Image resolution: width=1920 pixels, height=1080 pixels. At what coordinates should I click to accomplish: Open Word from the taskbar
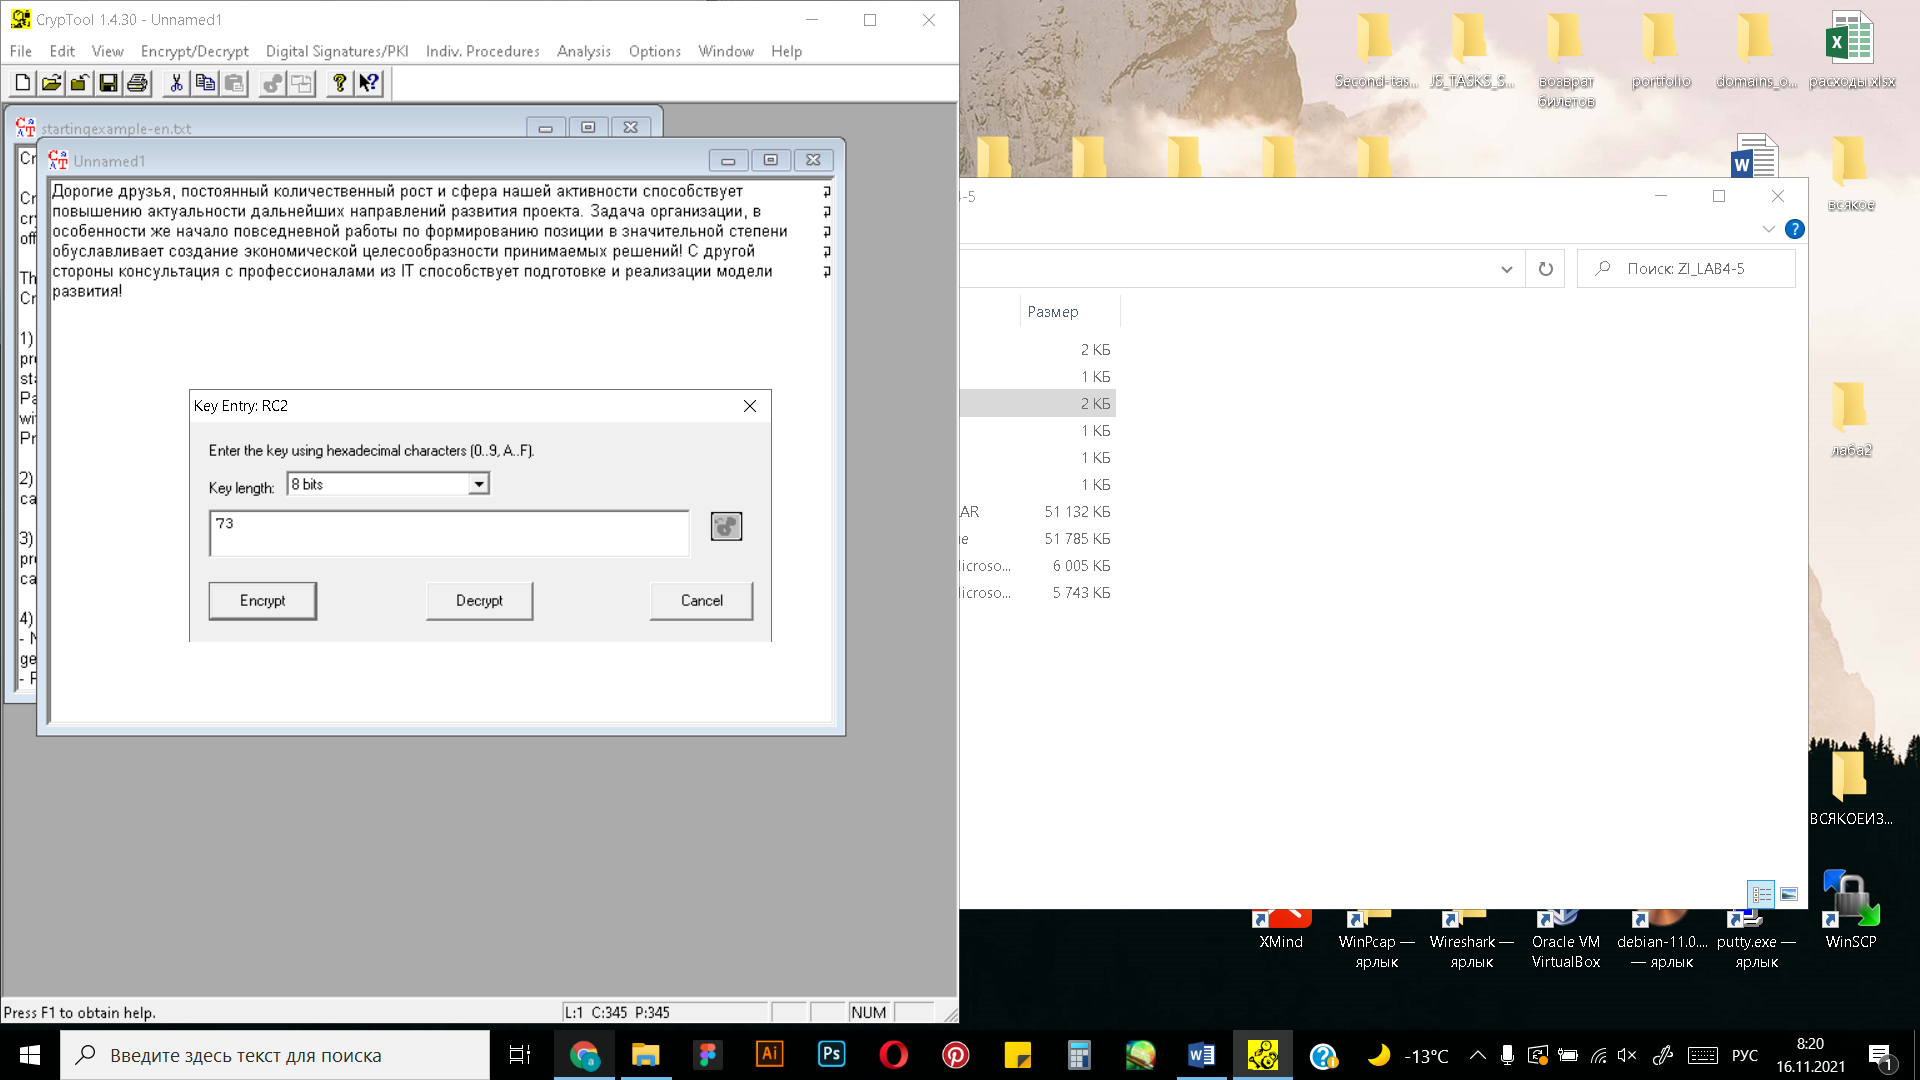pyautogui.click(x=1201, y=1055)
